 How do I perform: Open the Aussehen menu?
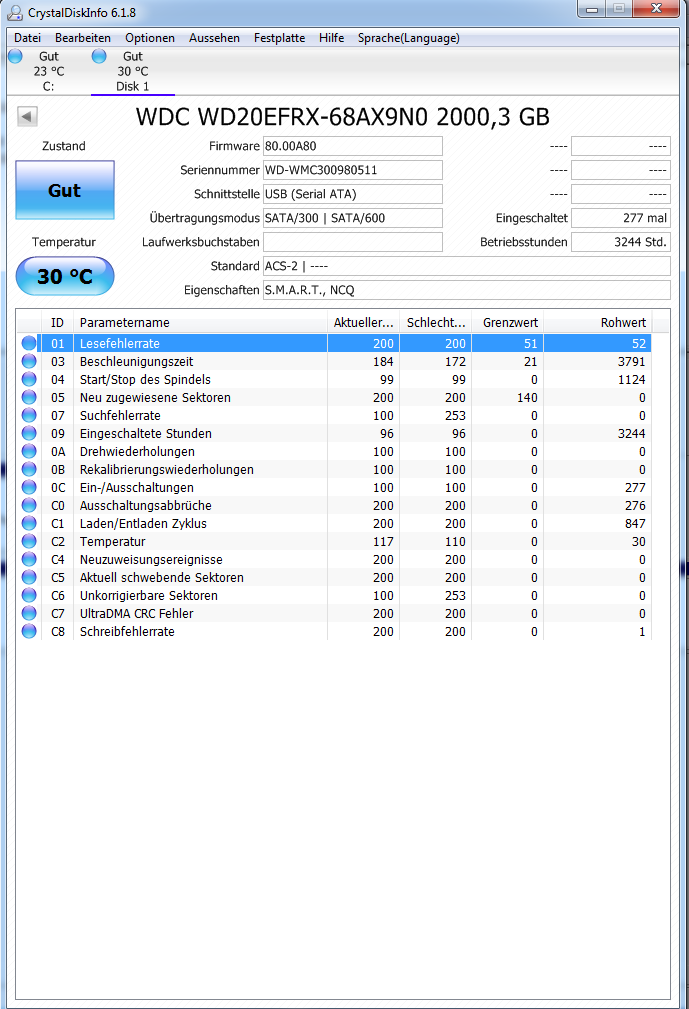click(214, 38)
